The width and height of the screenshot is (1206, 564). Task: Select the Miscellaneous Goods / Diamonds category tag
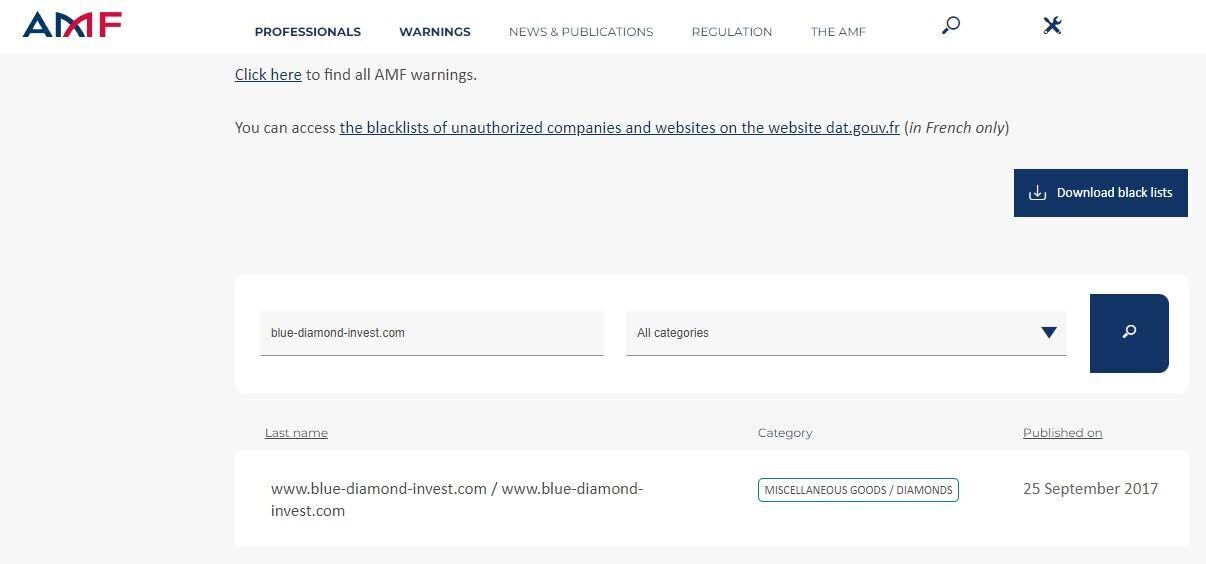(858, 490)
